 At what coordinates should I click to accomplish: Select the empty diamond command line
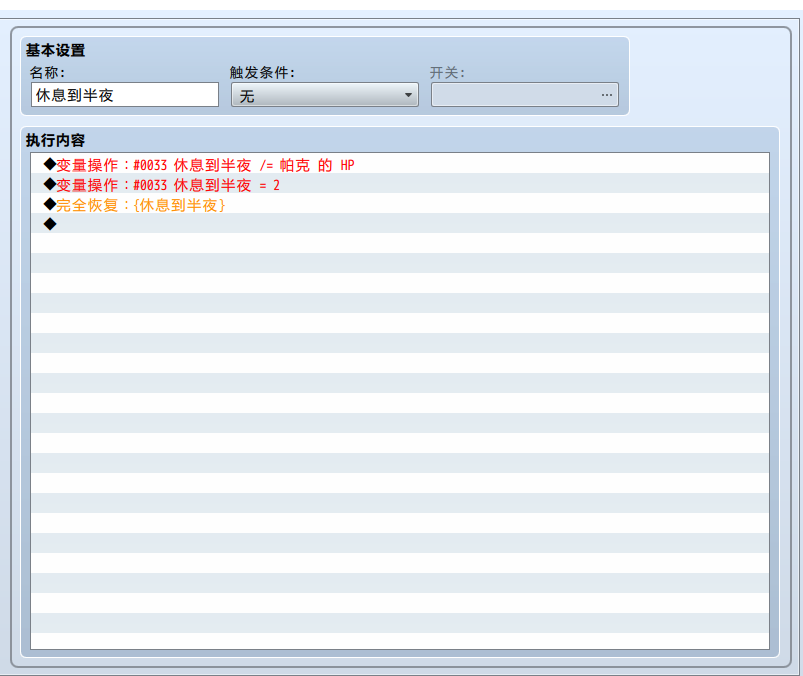coord(400,224)
